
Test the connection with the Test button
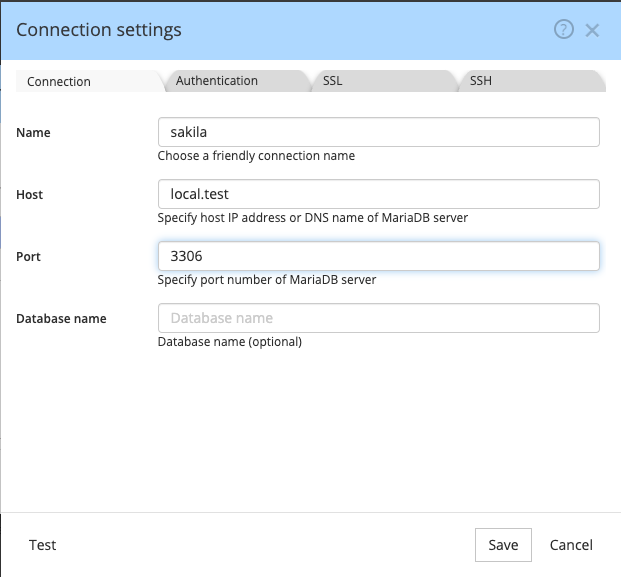42,545
